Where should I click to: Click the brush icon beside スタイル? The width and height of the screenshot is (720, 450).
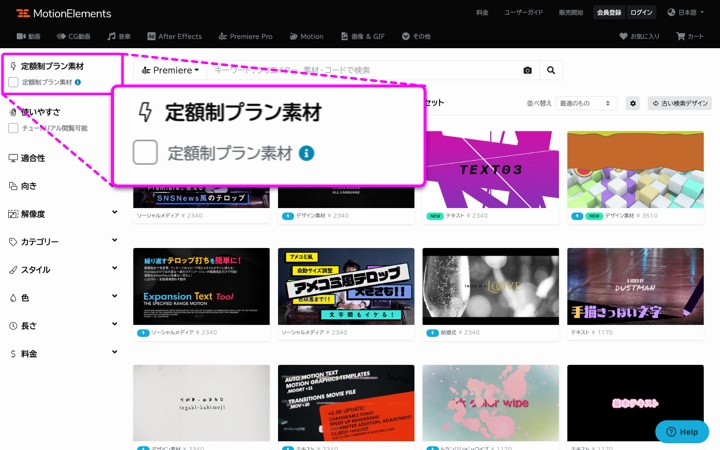point(13,270)
